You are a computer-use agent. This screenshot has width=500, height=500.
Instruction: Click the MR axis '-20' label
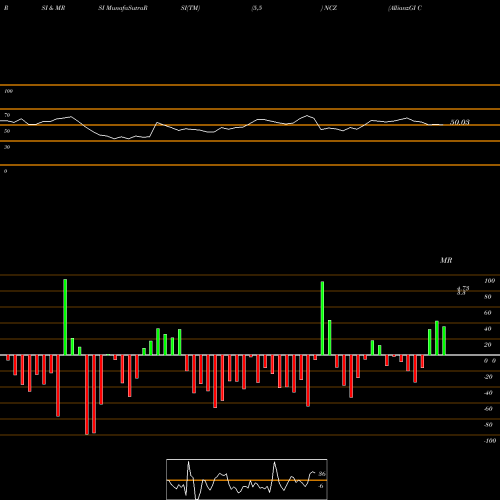(488, 377)
